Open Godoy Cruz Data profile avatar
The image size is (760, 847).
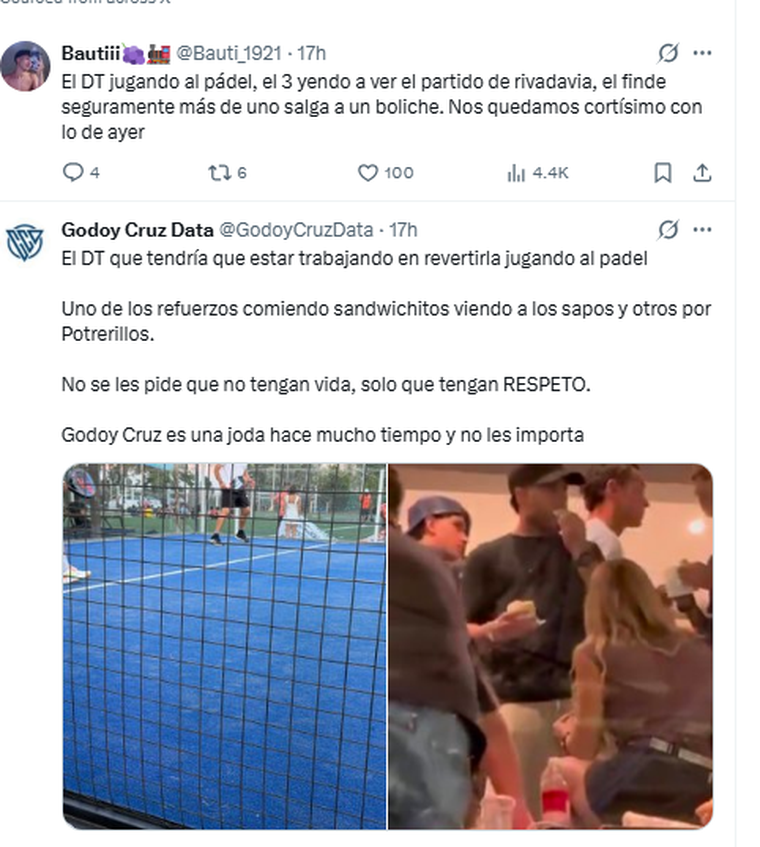coord(25,243)
